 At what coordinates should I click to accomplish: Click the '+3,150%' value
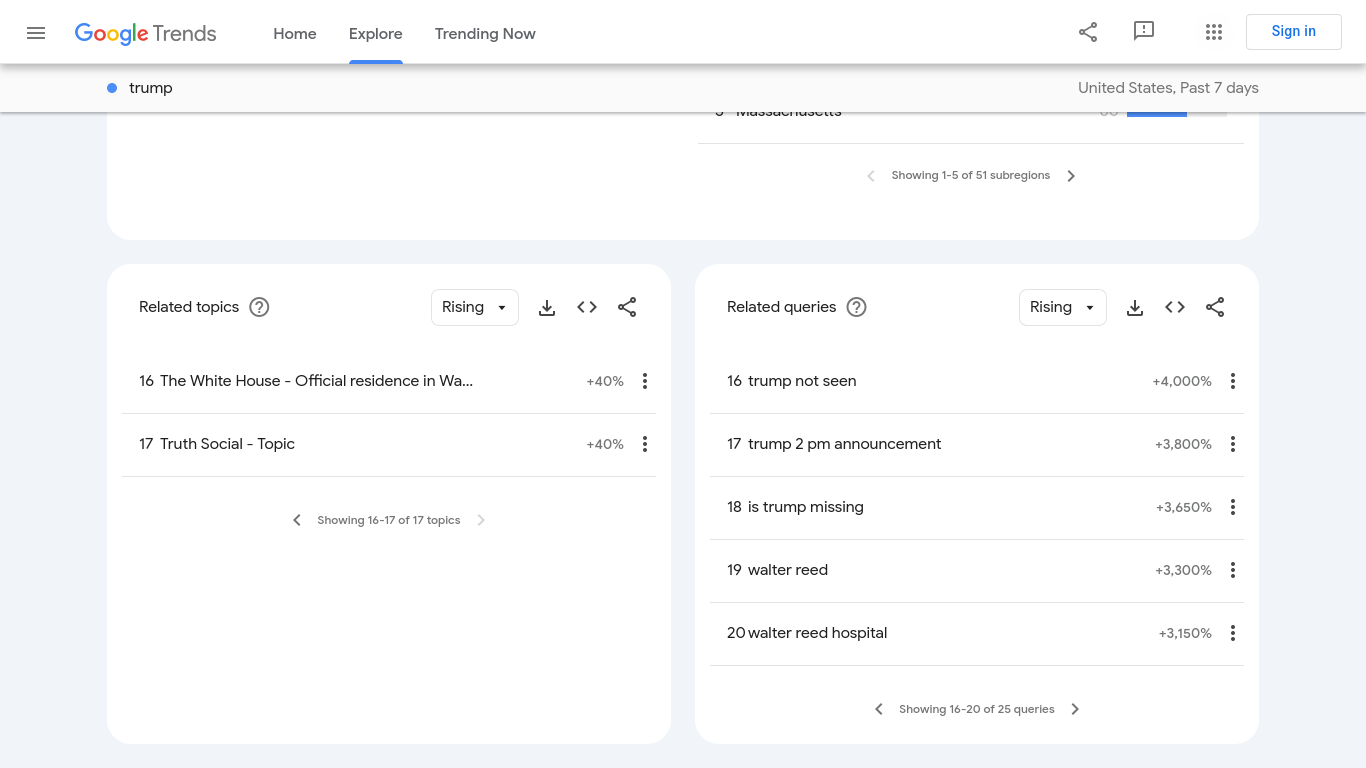click(x=1185, y=633)
